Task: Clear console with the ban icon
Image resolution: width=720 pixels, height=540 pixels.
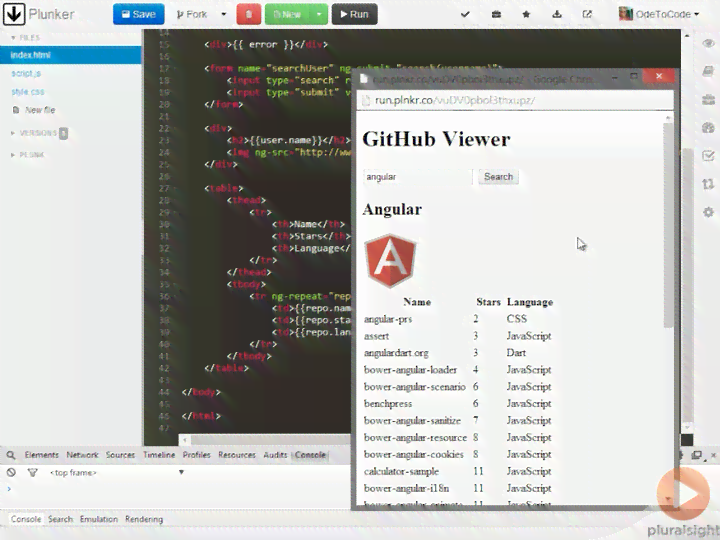Action: coord(11,472)
